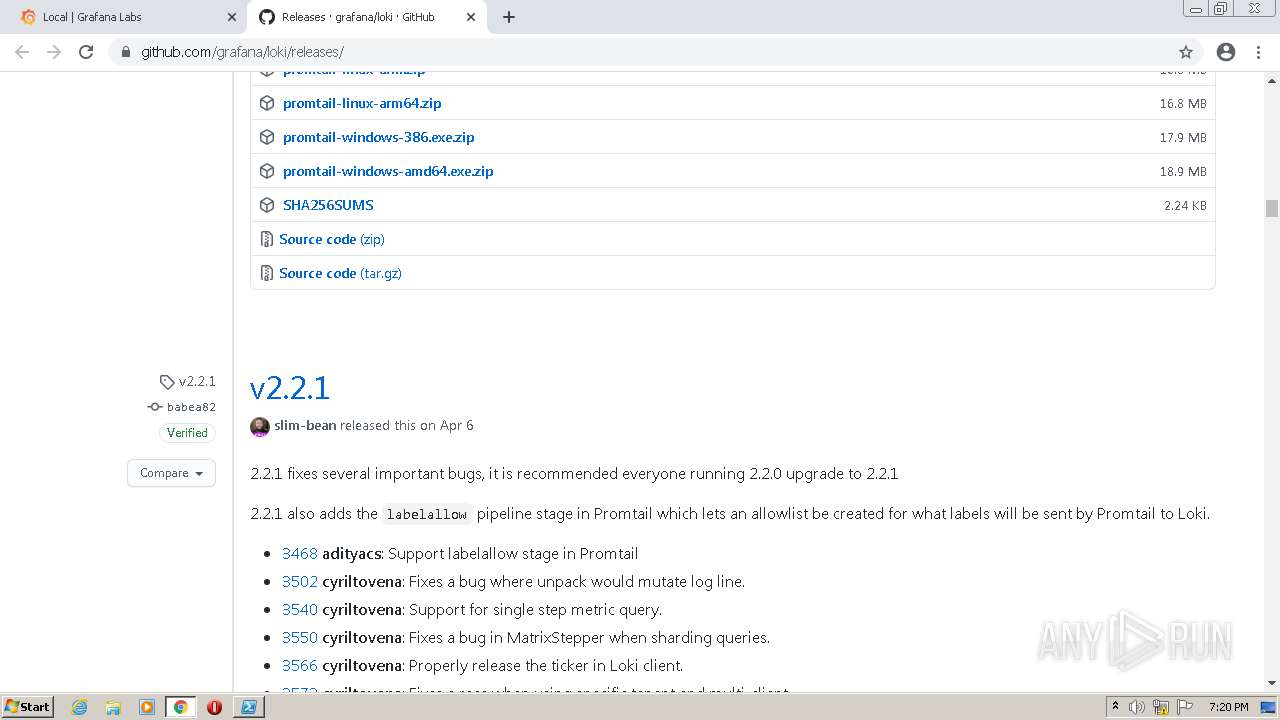The width and height of the screenshot is (1280, 720).
Task: Show hidden system tray icons
Action: click(1116, 706)
